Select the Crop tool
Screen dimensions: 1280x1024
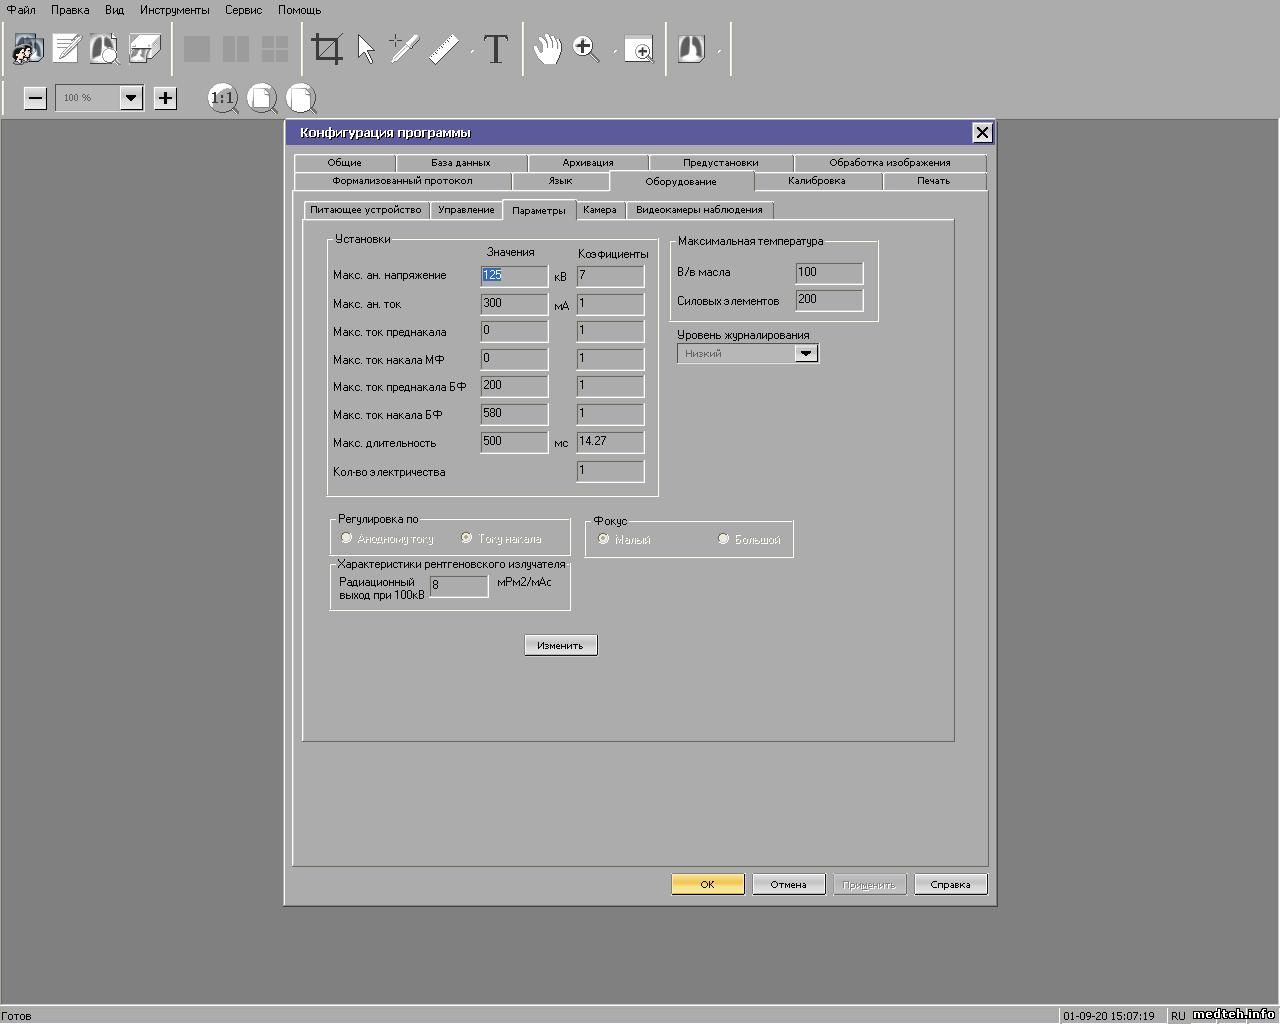[327, 48]
